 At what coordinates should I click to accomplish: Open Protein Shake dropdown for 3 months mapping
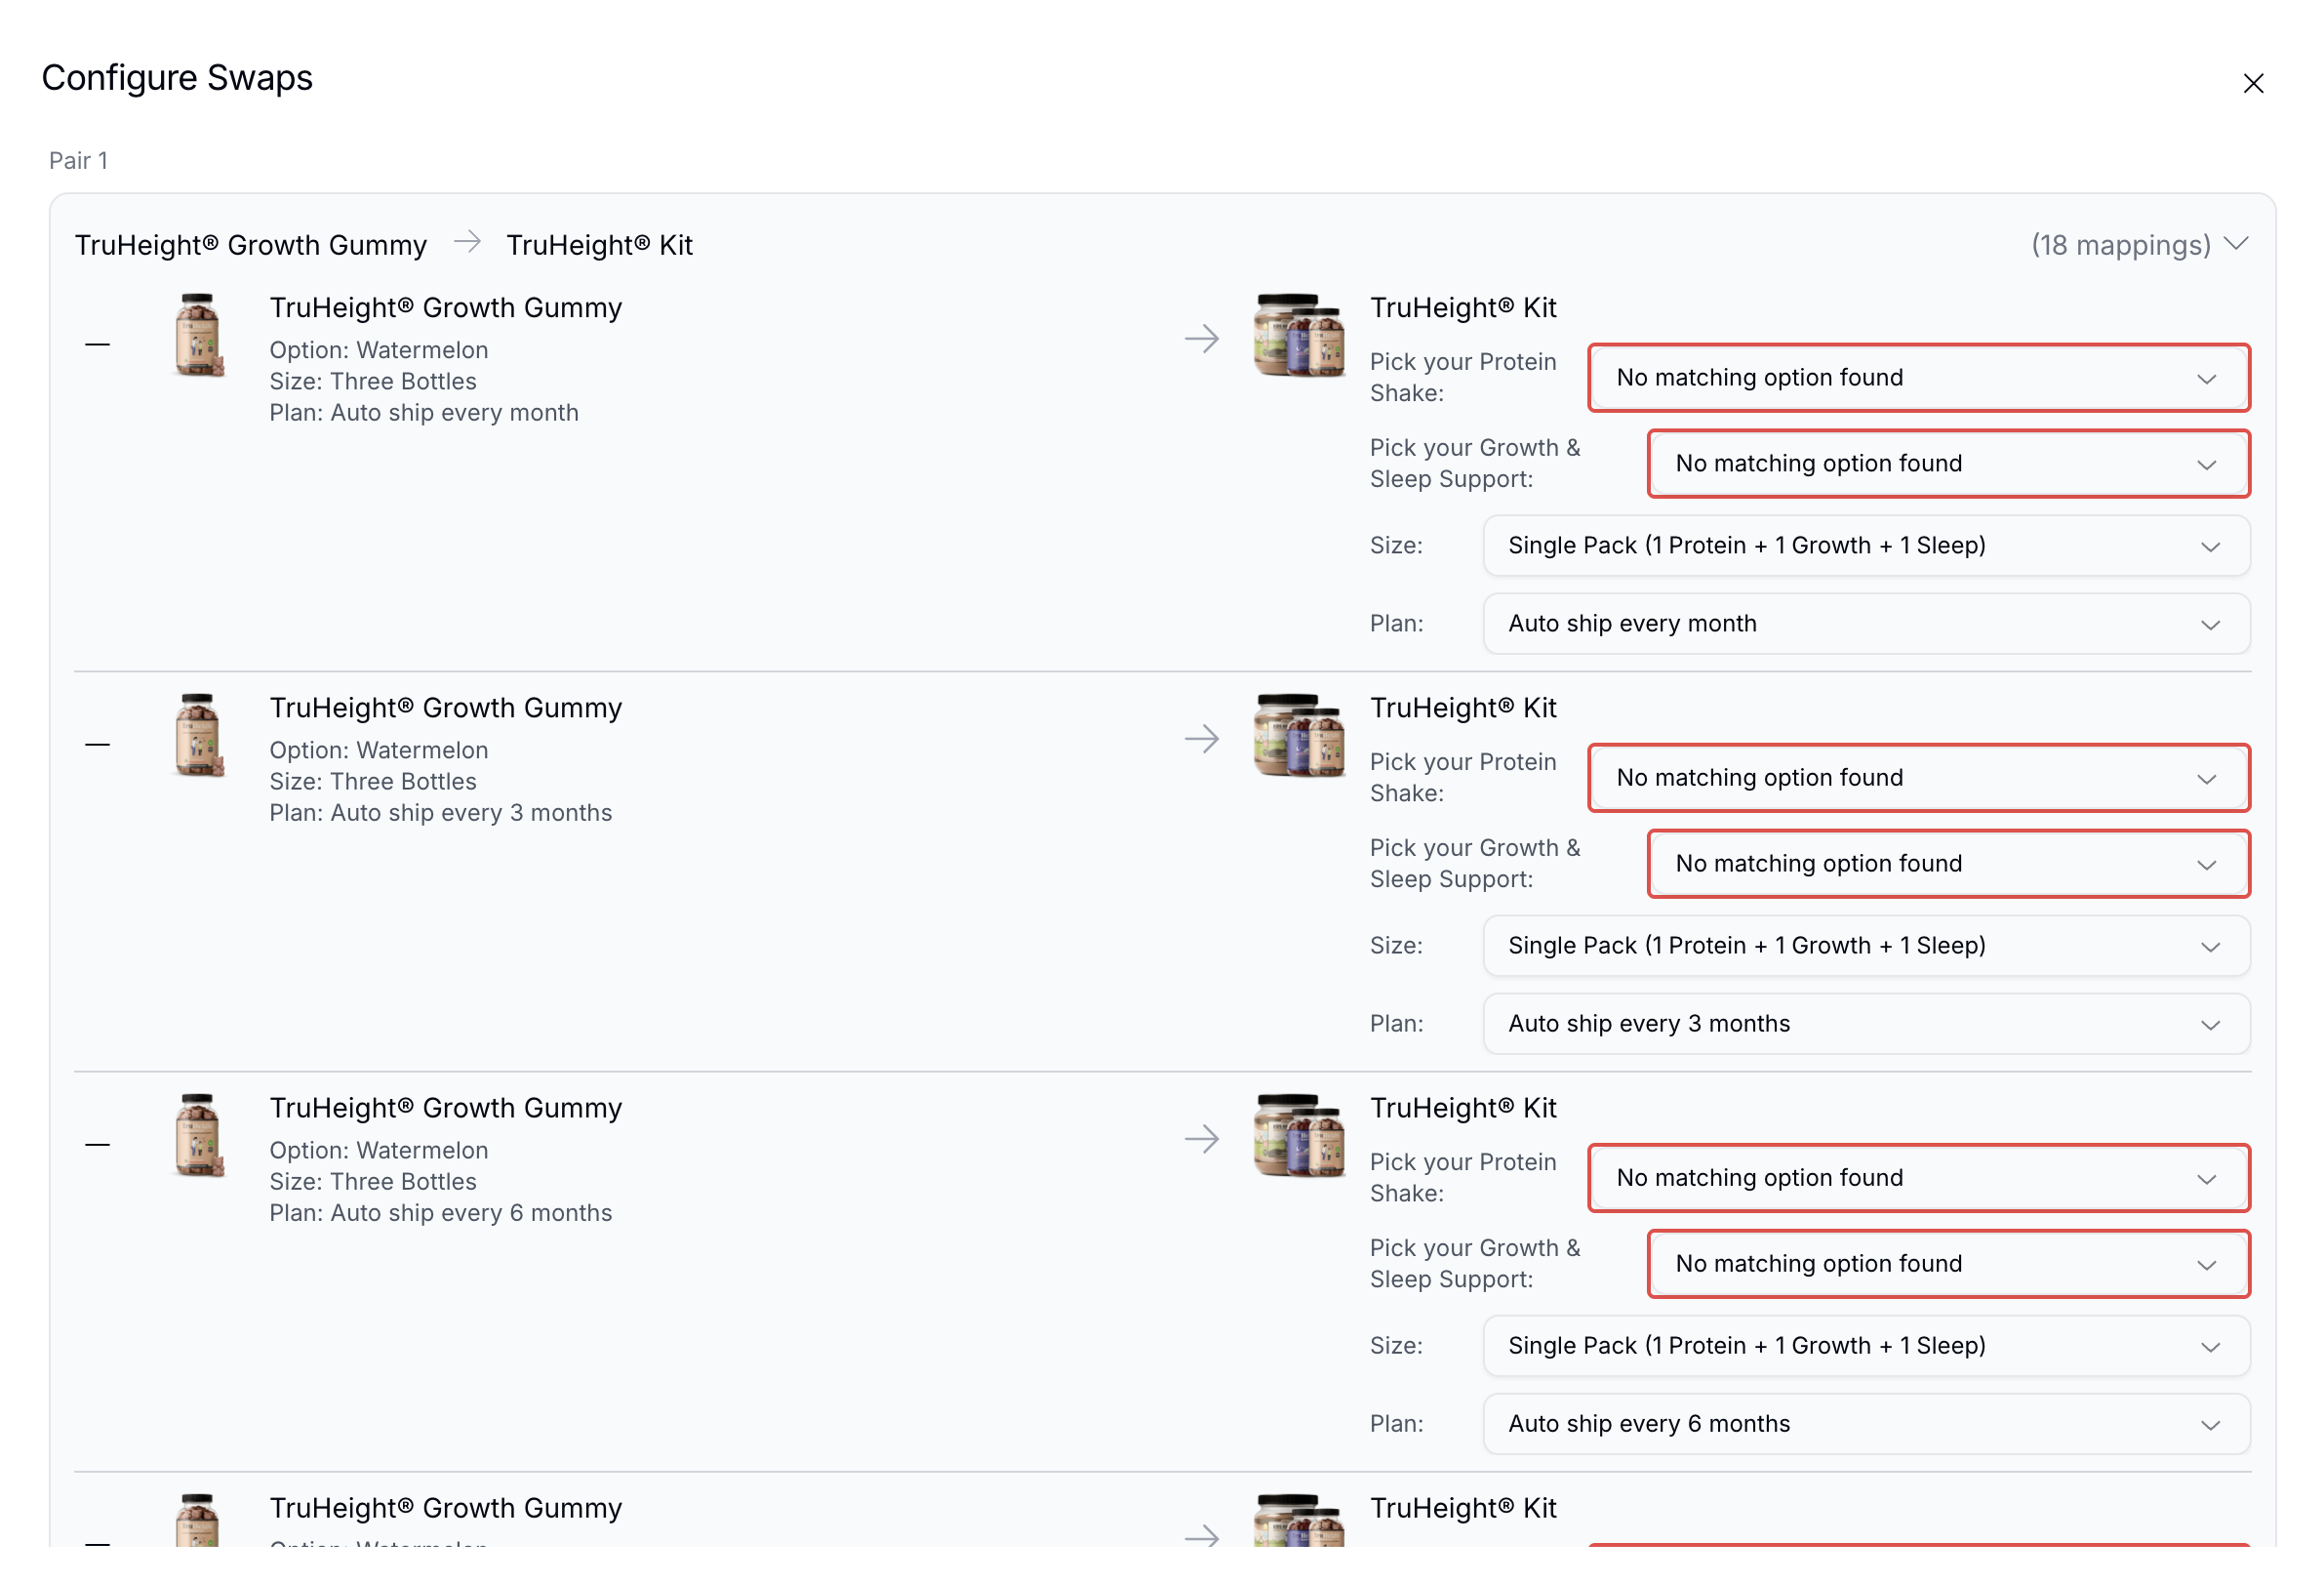tap(1918, 777)
